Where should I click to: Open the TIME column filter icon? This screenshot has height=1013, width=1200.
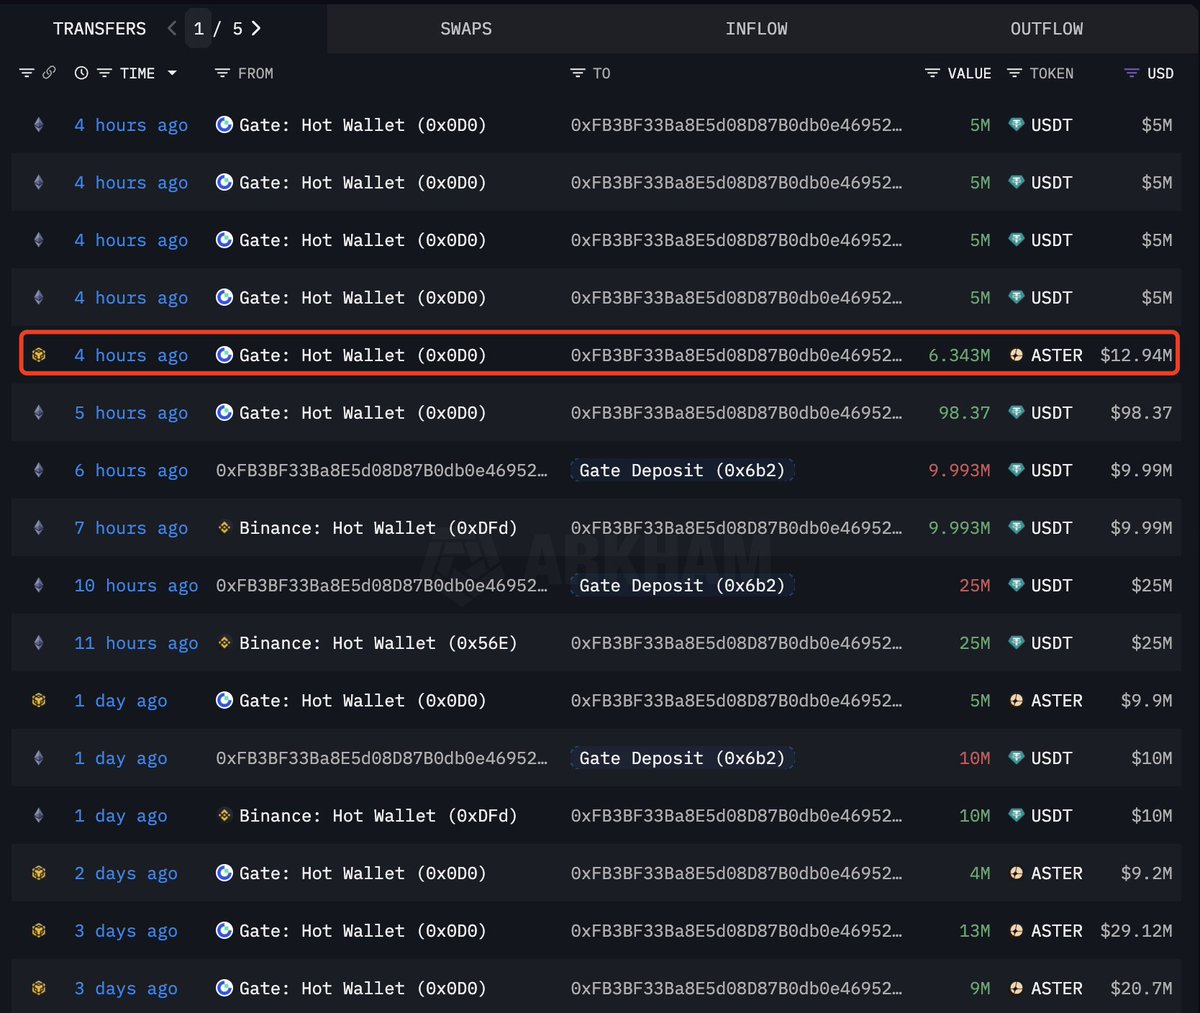coord(104,73)
